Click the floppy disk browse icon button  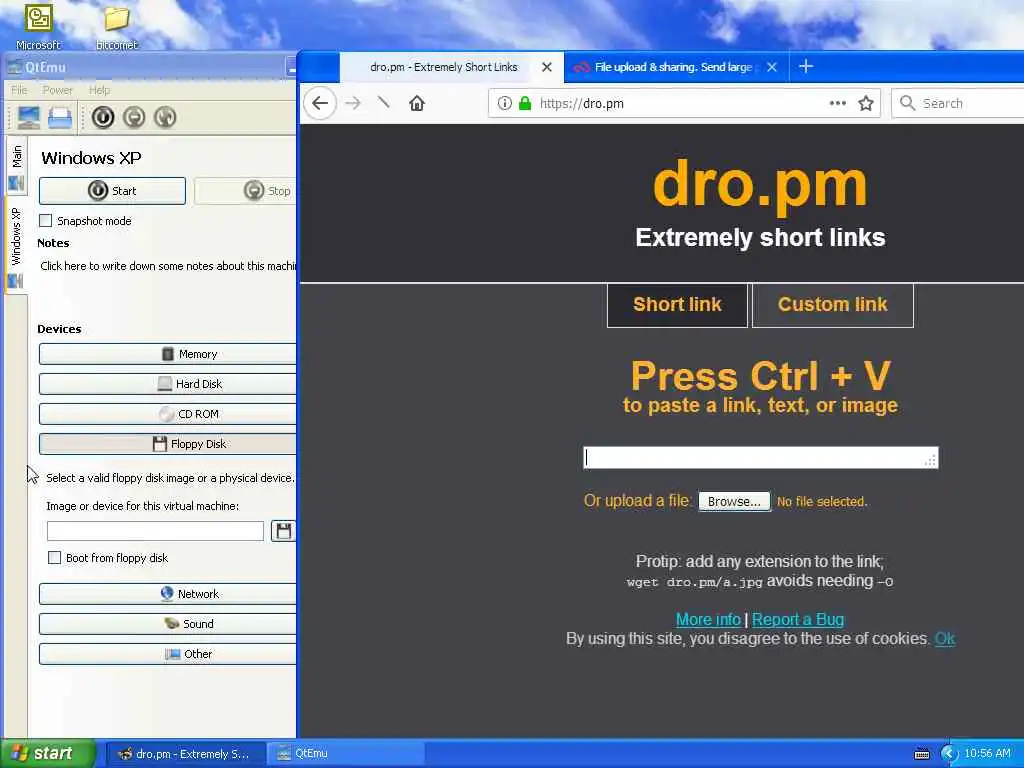point(283,531)
